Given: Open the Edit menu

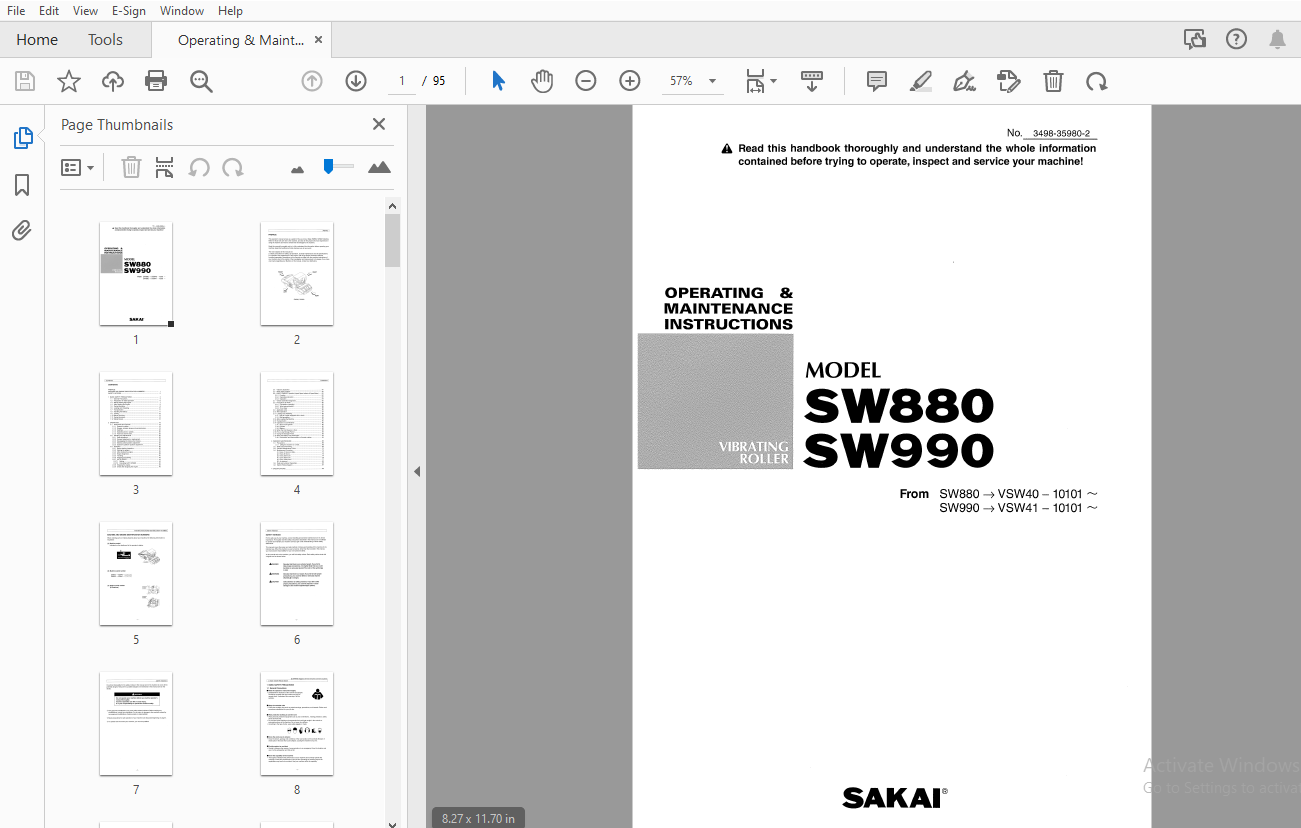Looking at the screenshot, I should pos(48,11).
